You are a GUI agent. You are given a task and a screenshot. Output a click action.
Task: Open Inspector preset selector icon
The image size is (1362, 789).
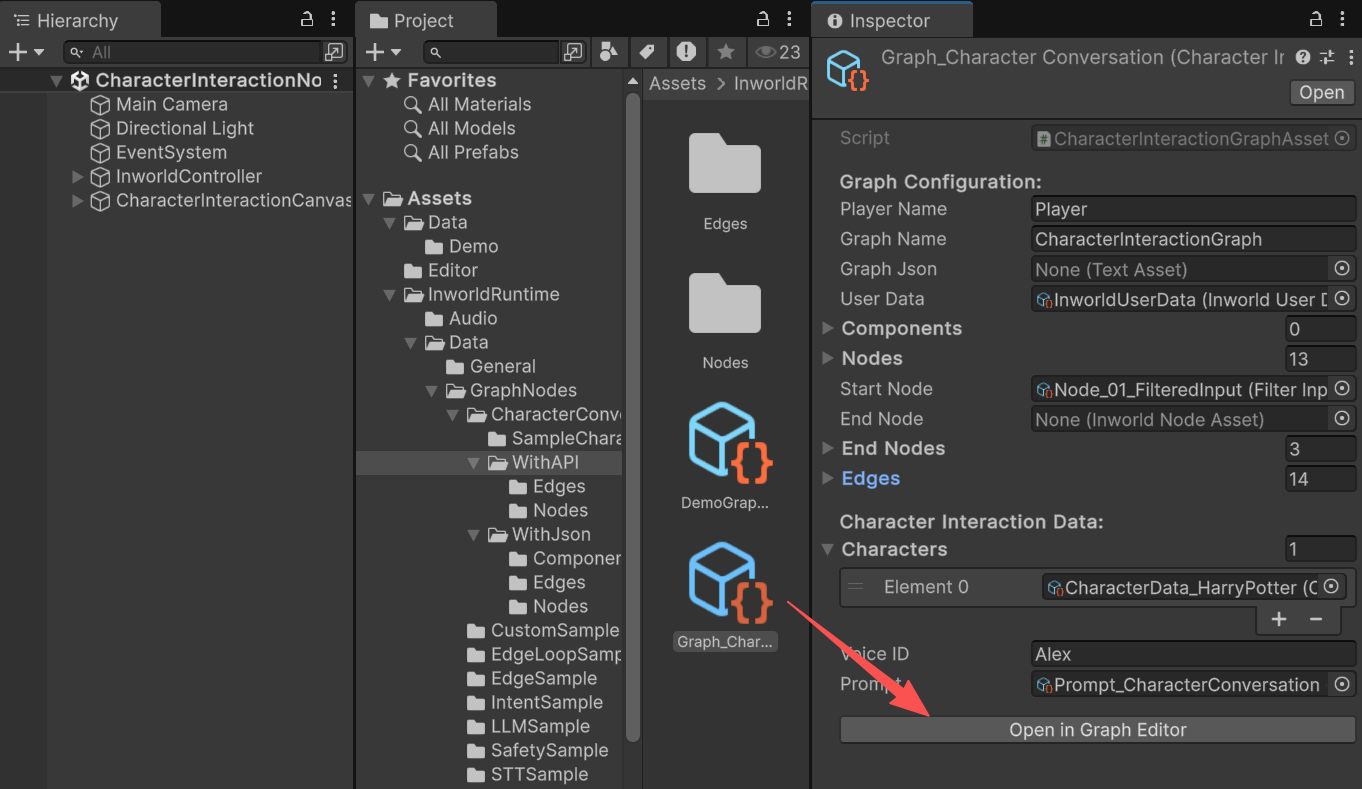pyautogui.click(x=1327, y=58)
